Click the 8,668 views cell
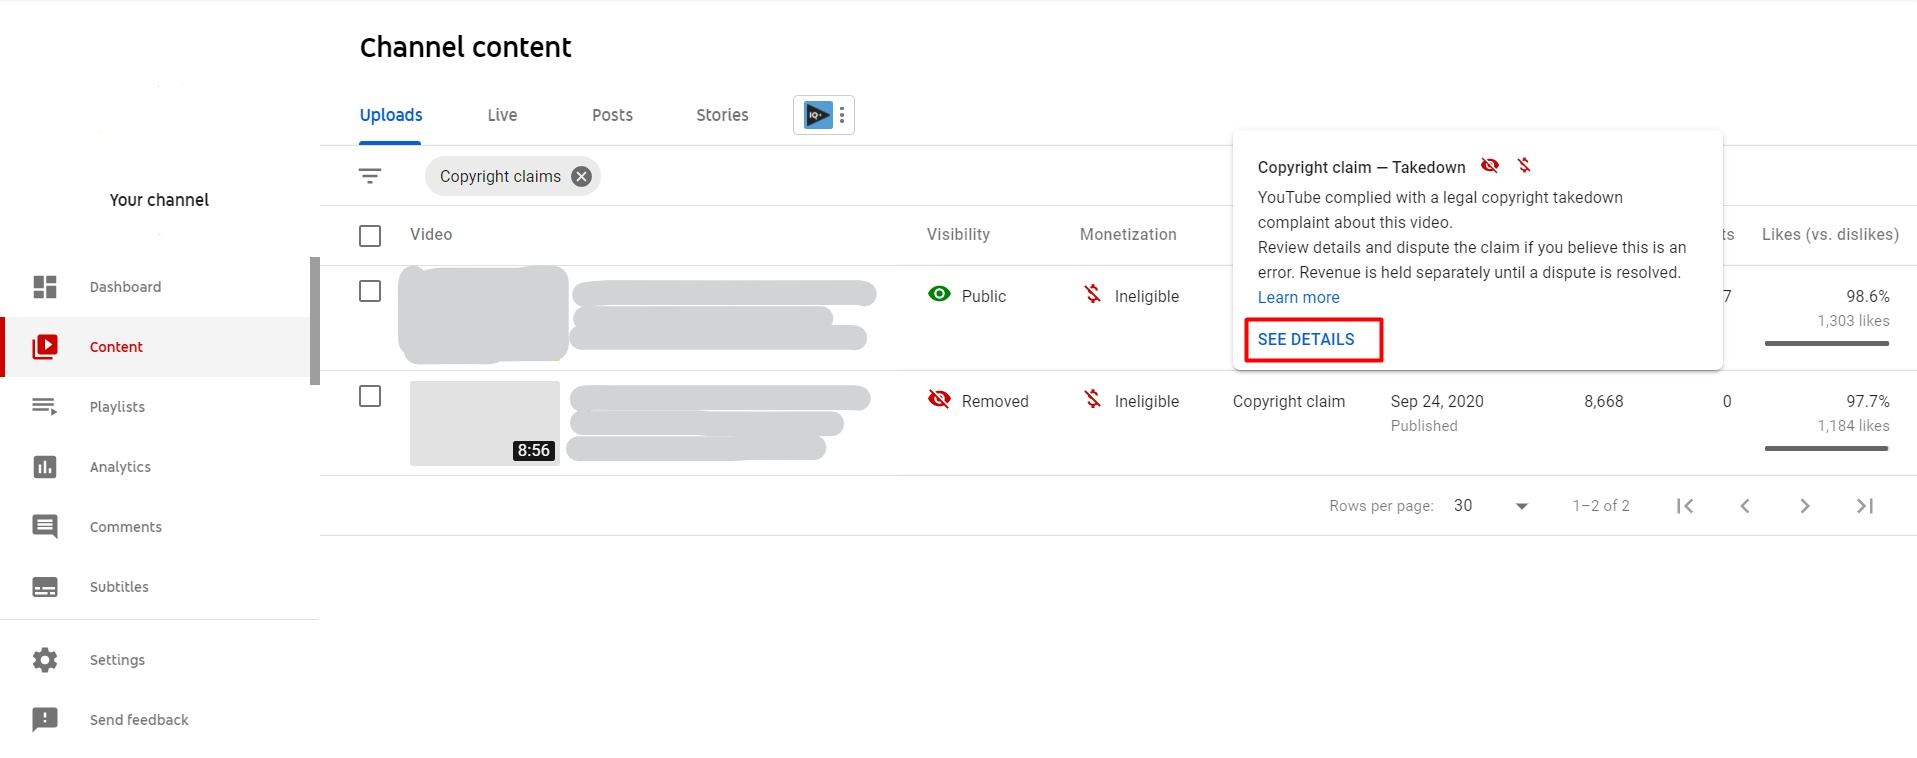 click(x=1603, y=401)
